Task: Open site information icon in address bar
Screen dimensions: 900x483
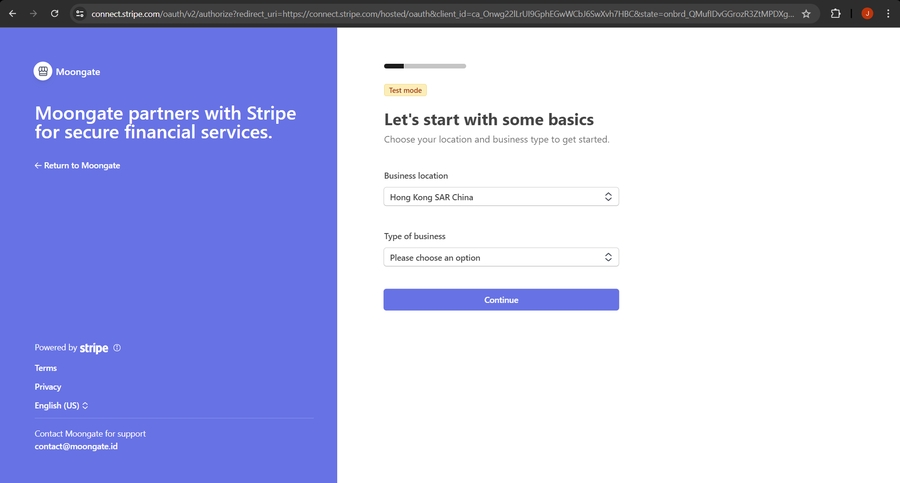Action: pyautogui.click(x=79, y=14)
